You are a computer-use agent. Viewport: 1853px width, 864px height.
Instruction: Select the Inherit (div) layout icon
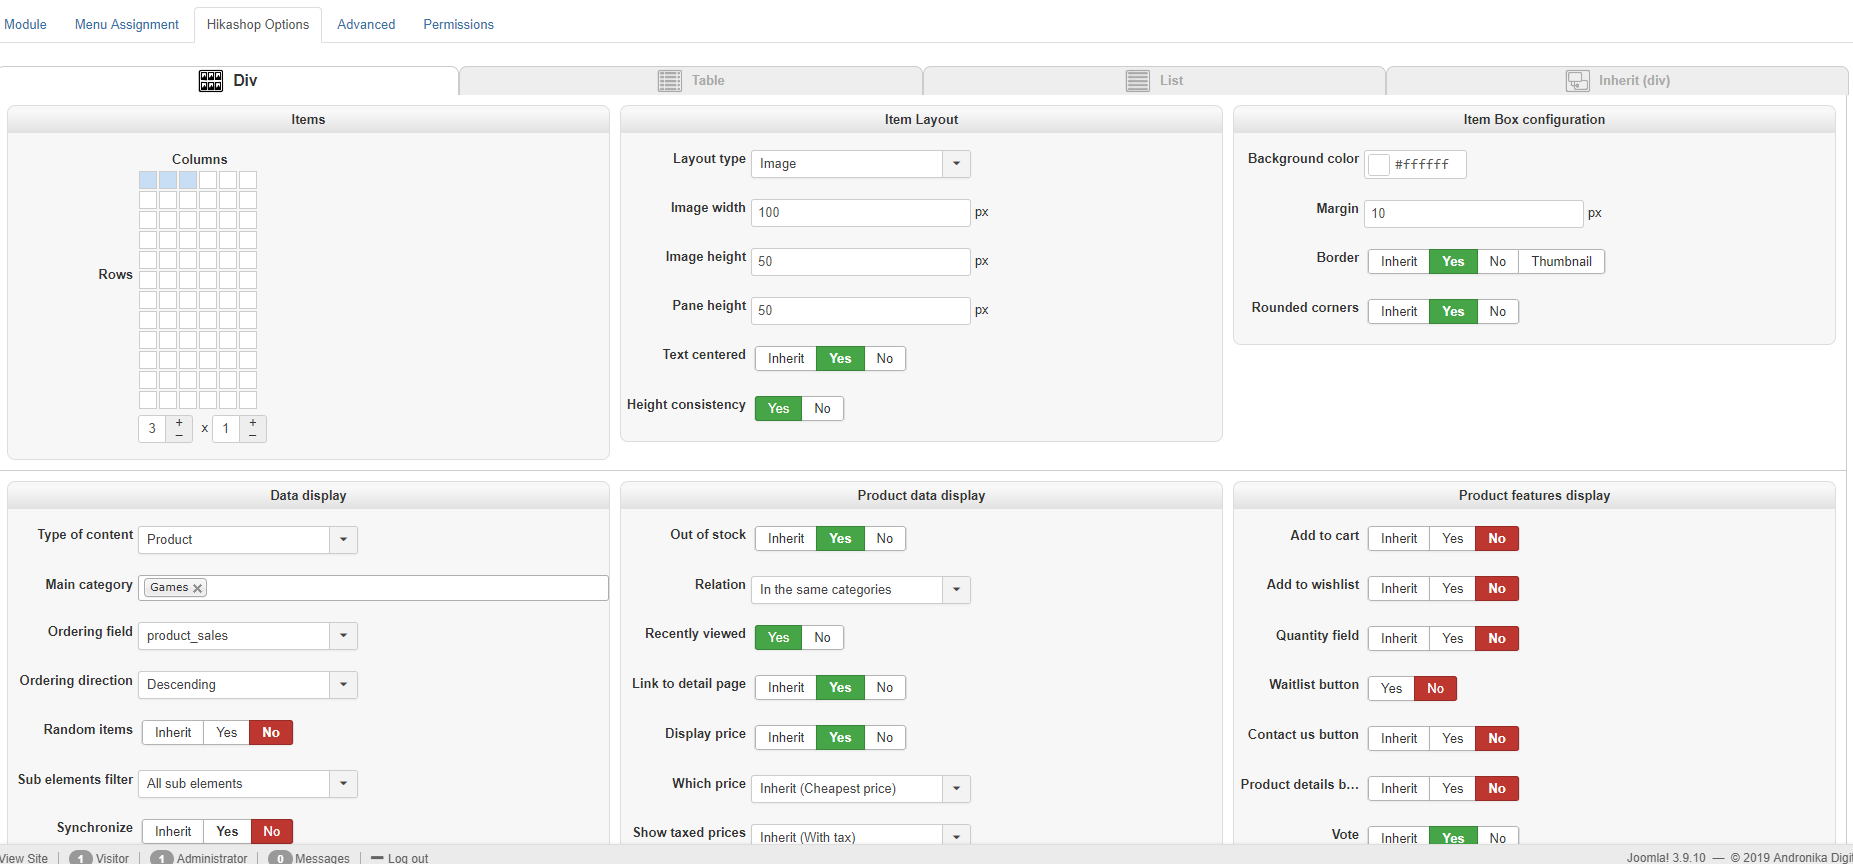(1578, 81)
